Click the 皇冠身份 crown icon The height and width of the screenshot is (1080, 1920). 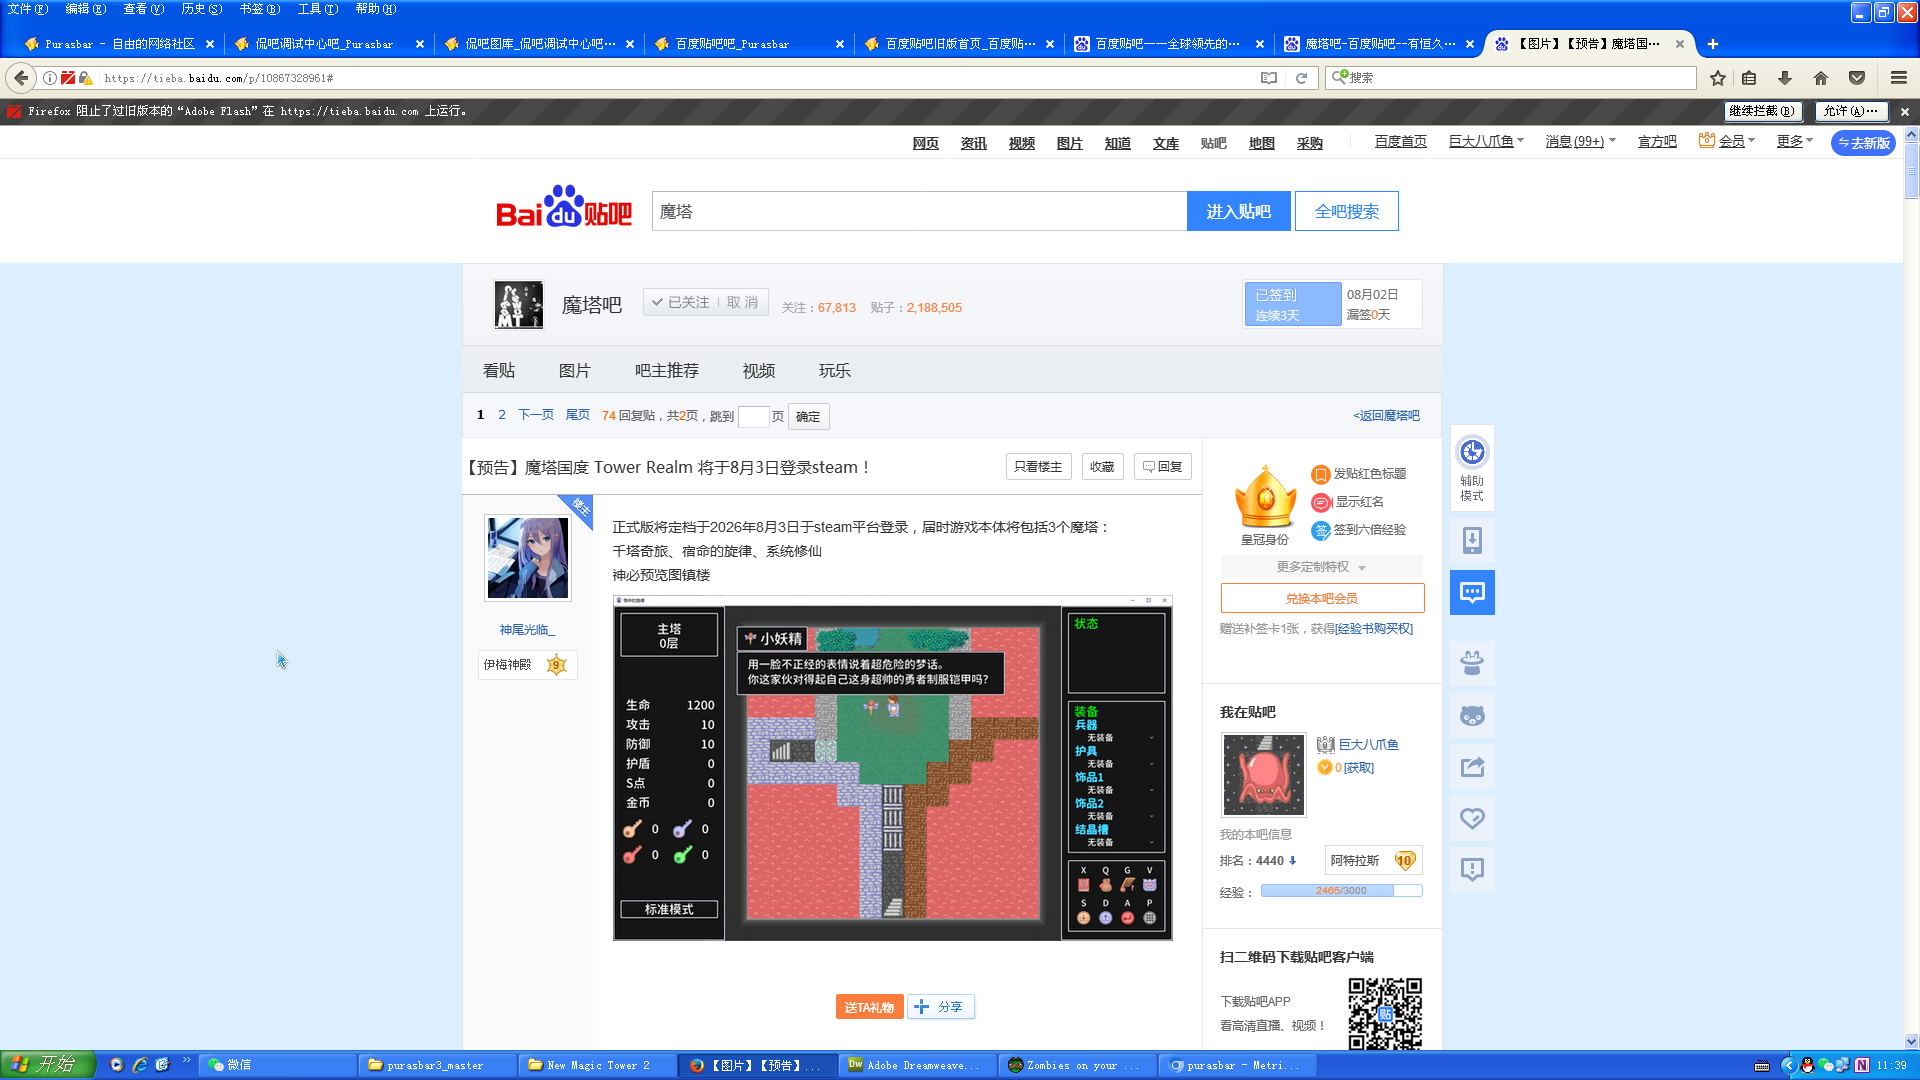(1265, 497)
